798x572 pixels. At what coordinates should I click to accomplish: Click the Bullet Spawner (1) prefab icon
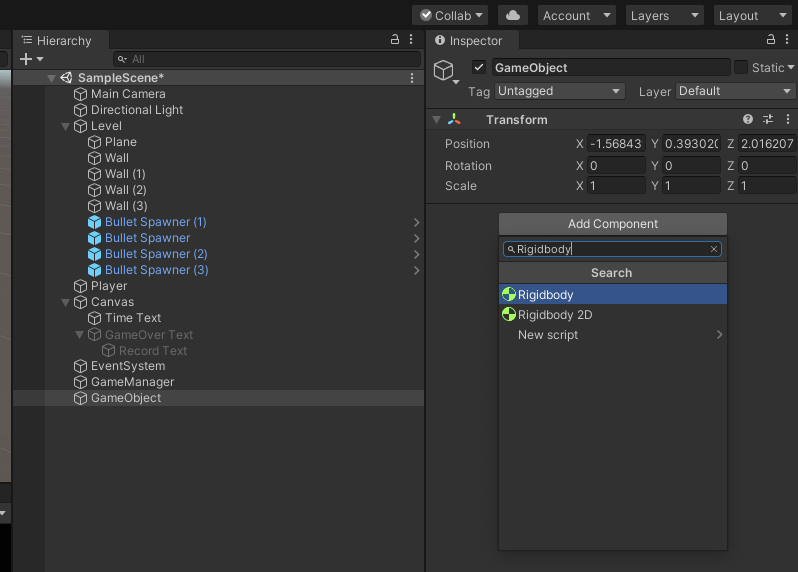pos(95,222)
